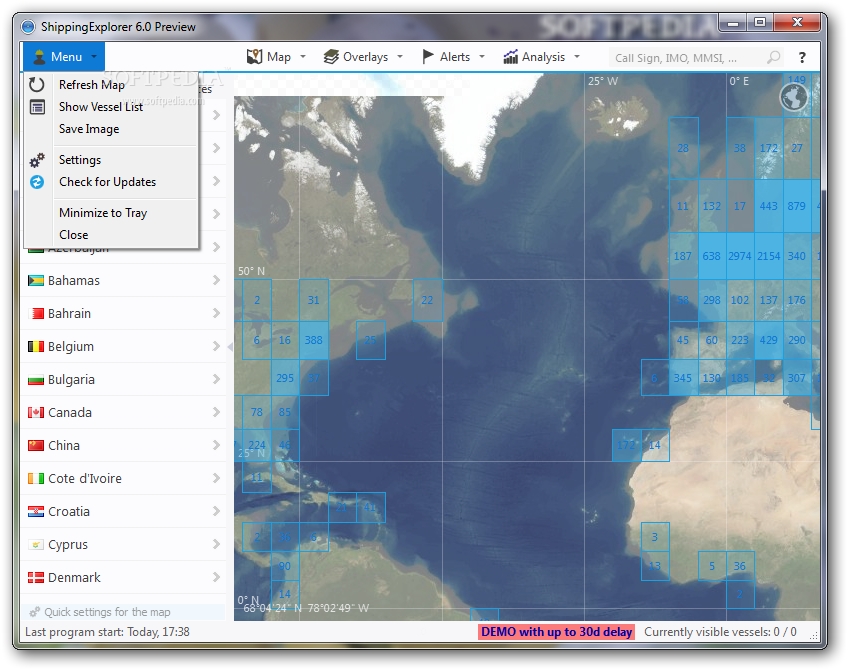Image resolution: width=848 pixels, height=670 pixels.
Task: Click the search magnifier icon
Action: (x=774, y=57)
